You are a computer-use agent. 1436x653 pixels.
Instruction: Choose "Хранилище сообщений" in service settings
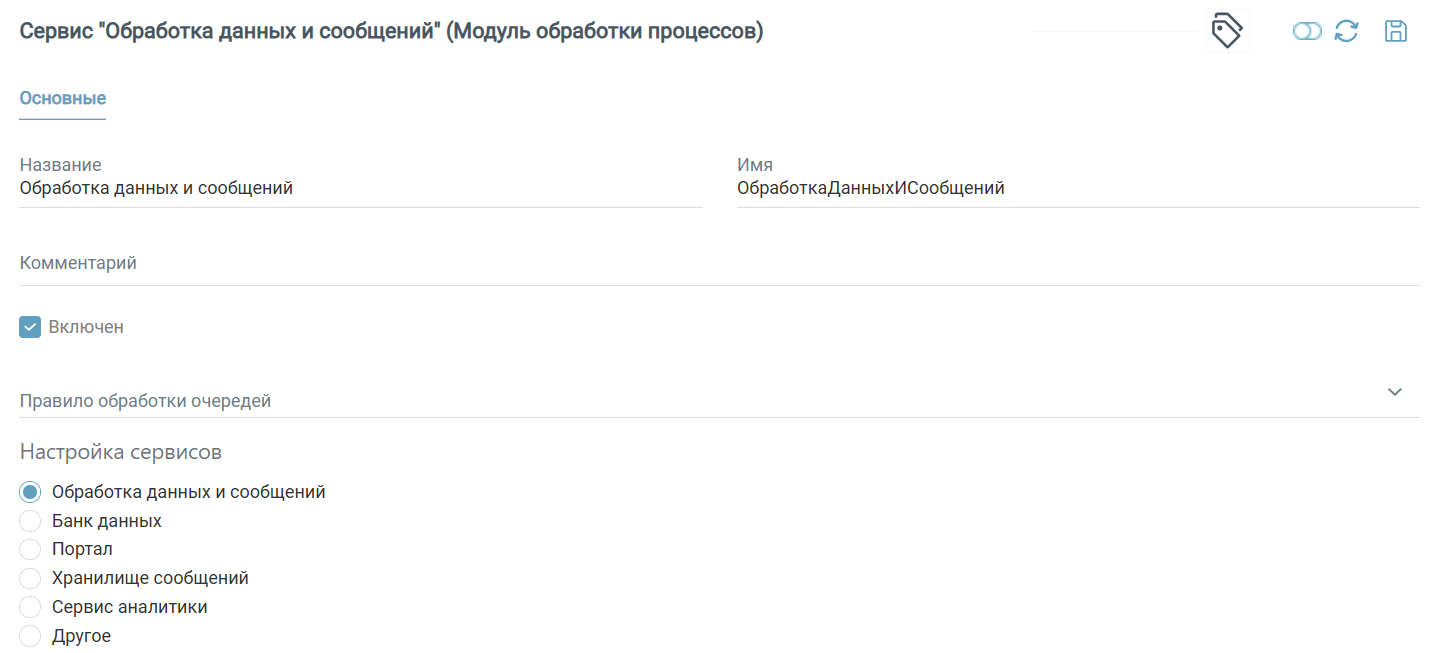click(x=29, y=578)
